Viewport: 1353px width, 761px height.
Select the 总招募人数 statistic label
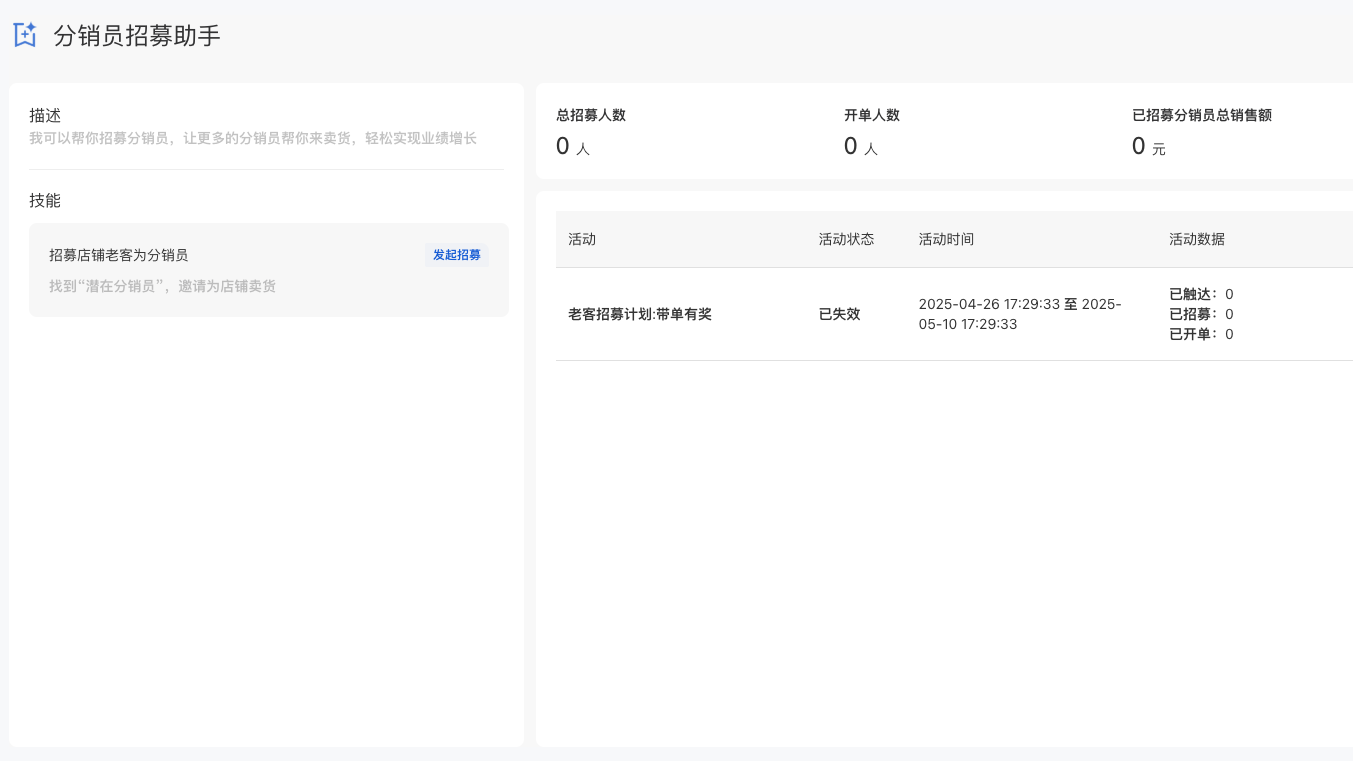591,115
